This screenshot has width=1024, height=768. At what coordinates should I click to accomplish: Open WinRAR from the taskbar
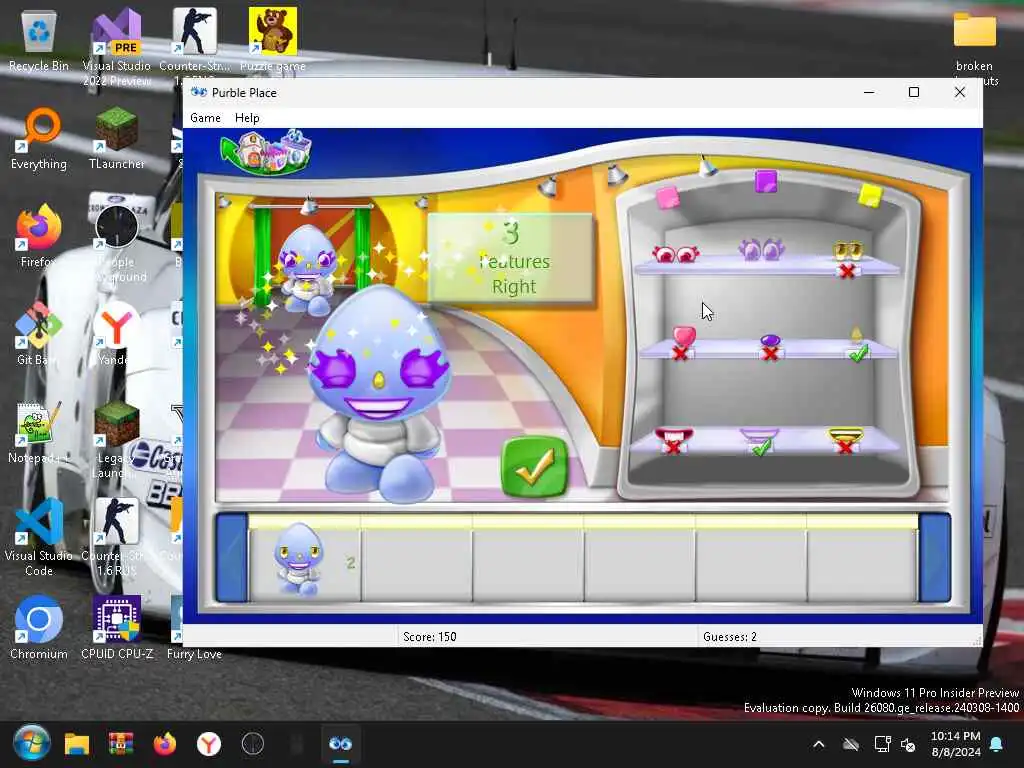point(121,744)
